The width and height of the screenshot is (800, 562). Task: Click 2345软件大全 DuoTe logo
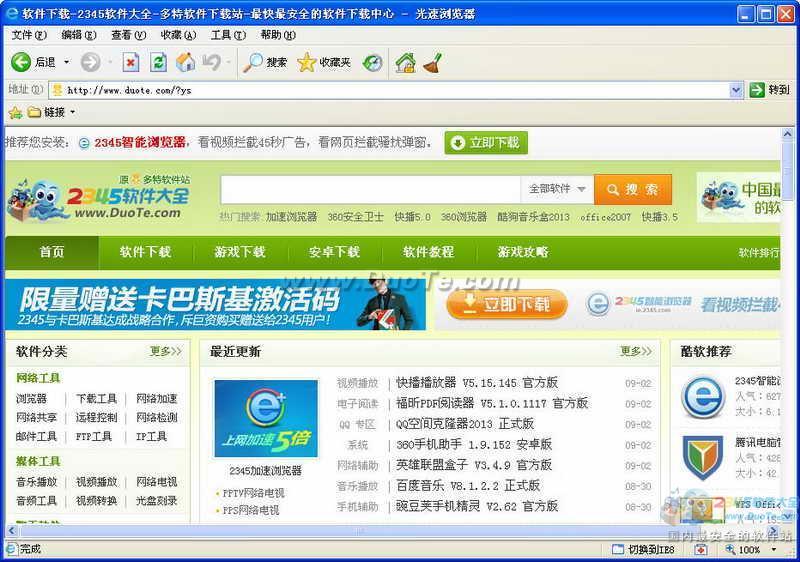98,199
